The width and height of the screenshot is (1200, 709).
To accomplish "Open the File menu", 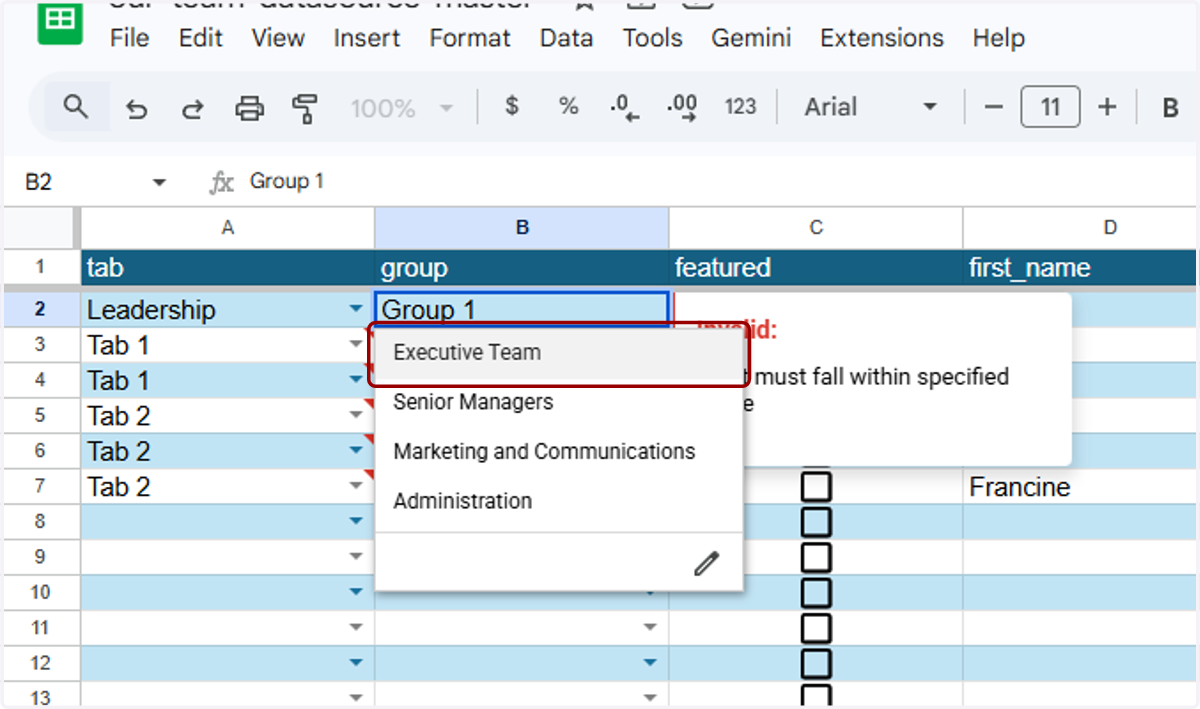I will (130, 38).
